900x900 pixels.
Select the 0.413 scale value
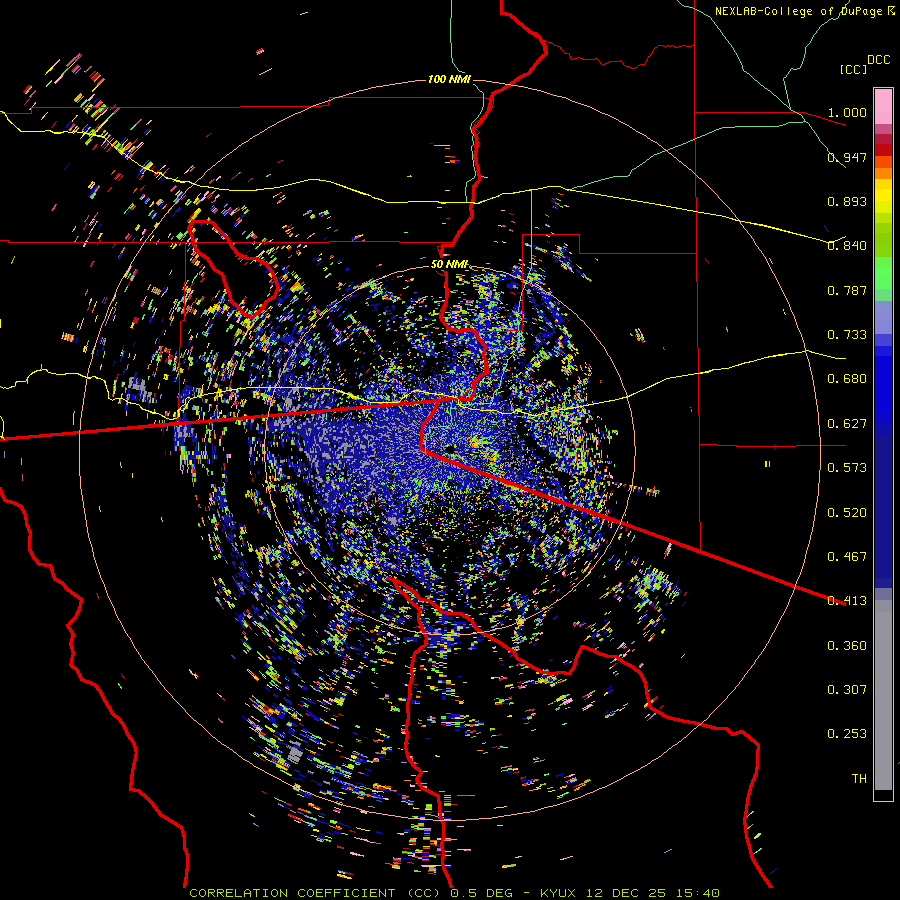pos(847,601)
